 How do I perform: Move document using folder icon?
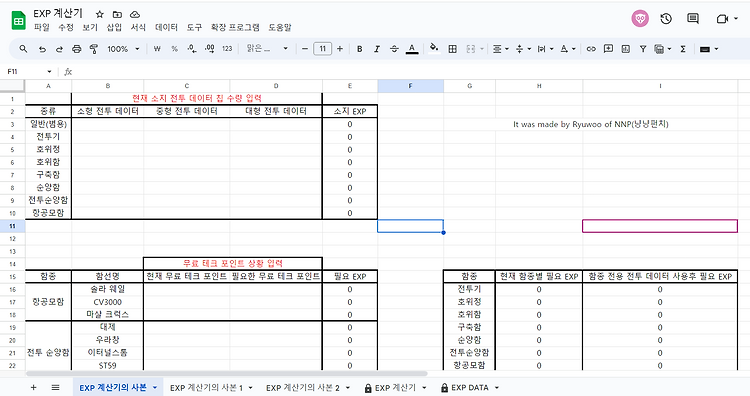pyautogui.click(x=117, y=14)
